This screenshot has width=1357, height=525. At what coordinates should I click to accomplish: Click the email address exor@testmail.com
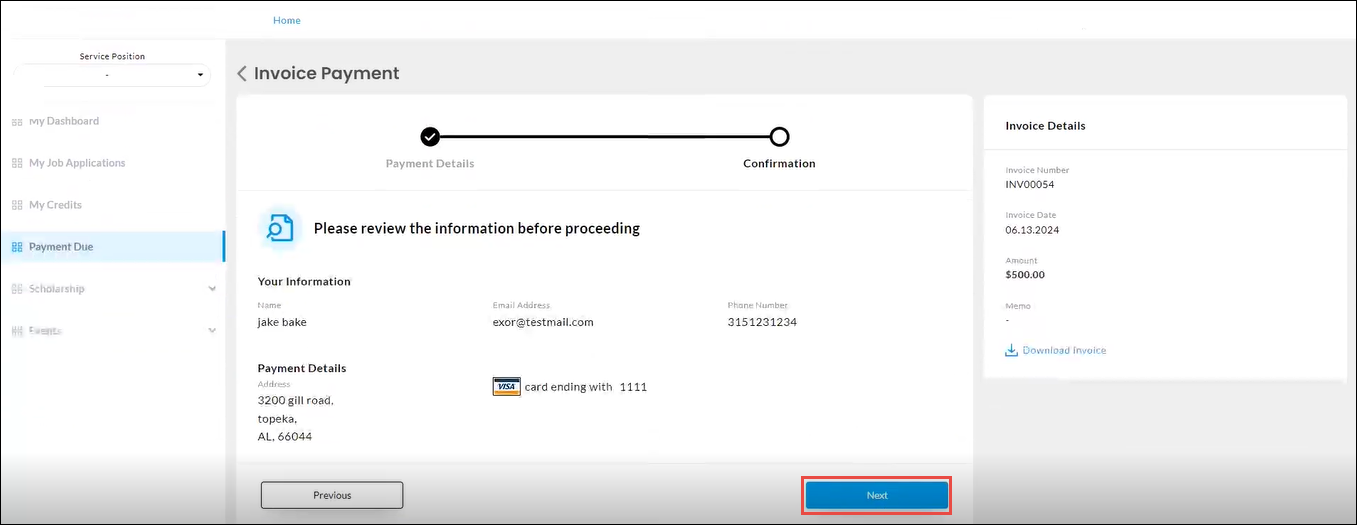click(543, 322)
